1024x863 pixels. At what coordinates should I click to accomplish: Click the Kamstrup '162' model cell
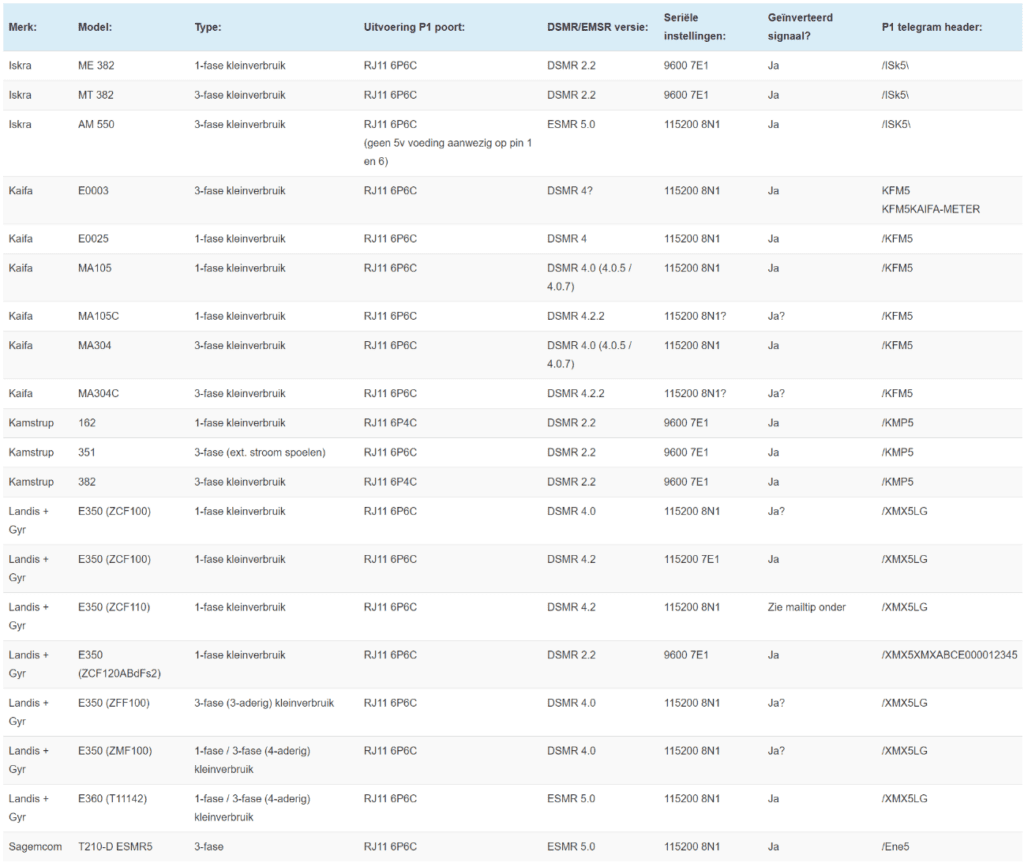point(87,423)
